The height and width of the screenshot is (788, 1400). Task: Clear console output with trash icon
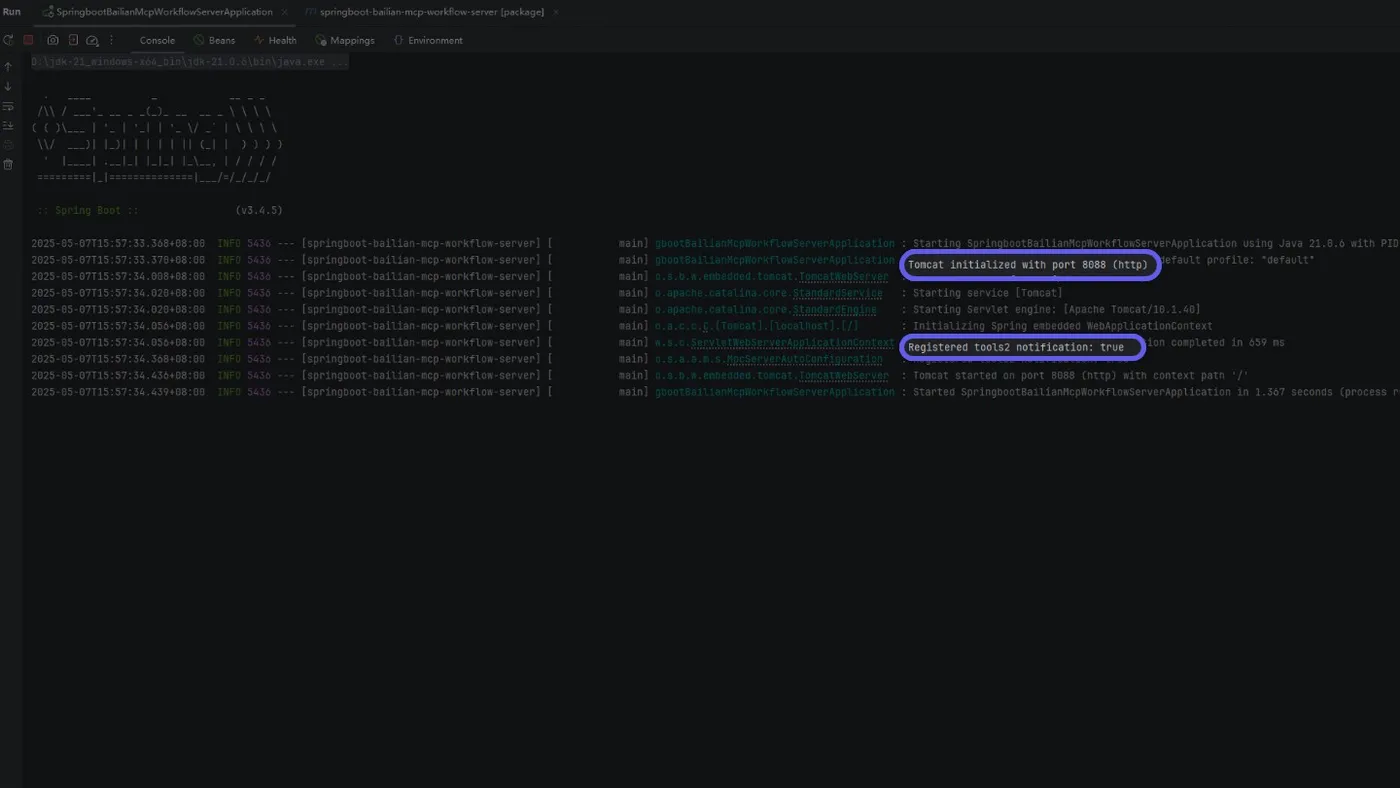[8, 164]
